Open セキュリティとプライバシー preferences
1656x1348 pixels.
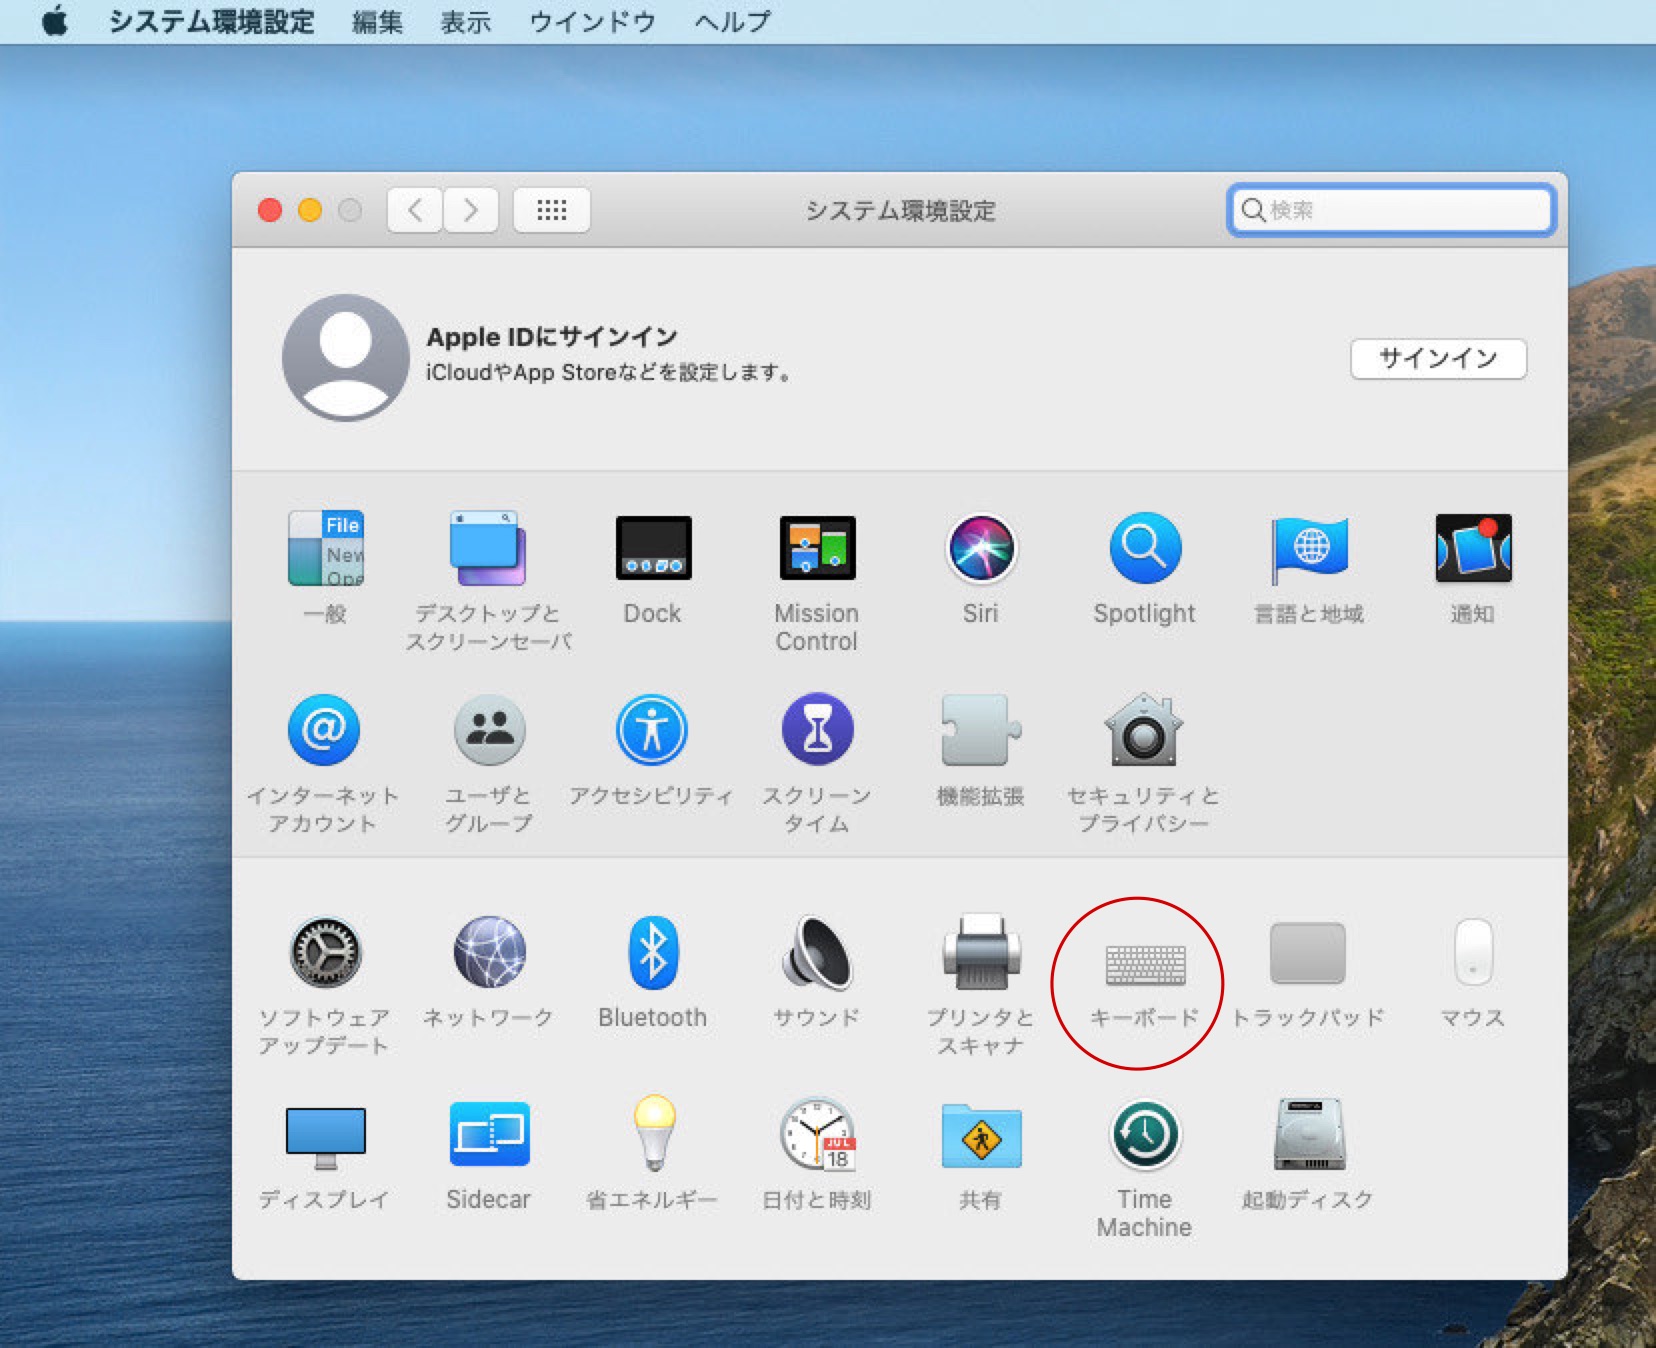[1144, 730]
